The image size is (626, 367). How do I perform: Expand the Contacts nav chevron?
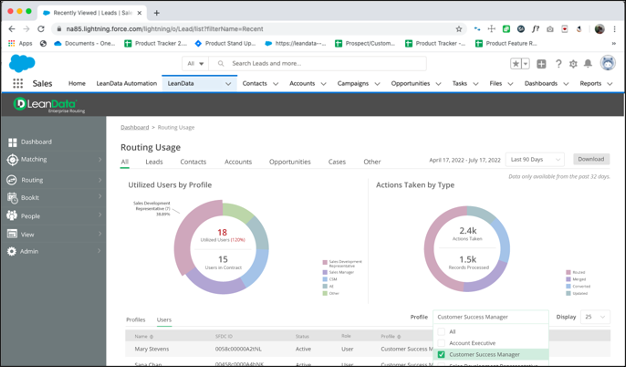coord(275,83)
